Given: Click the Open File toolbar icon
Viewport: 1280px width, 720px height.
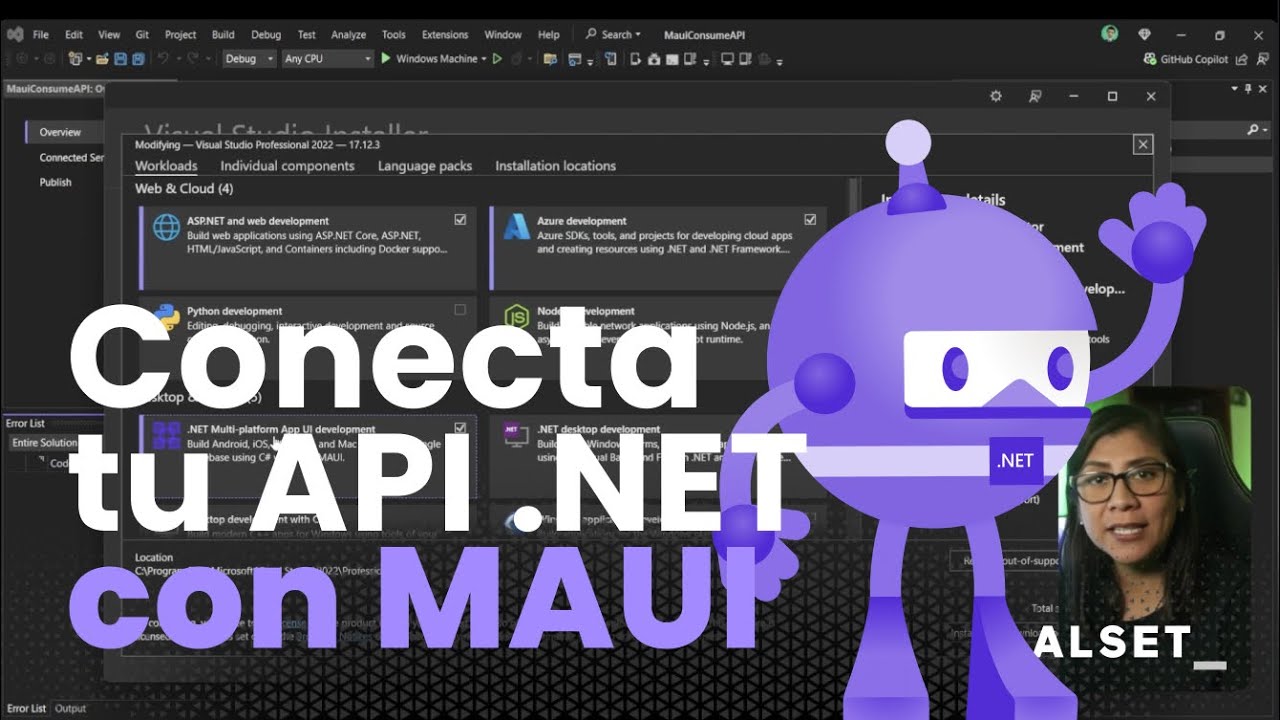Looking at the screenshot, I should 102,59.
